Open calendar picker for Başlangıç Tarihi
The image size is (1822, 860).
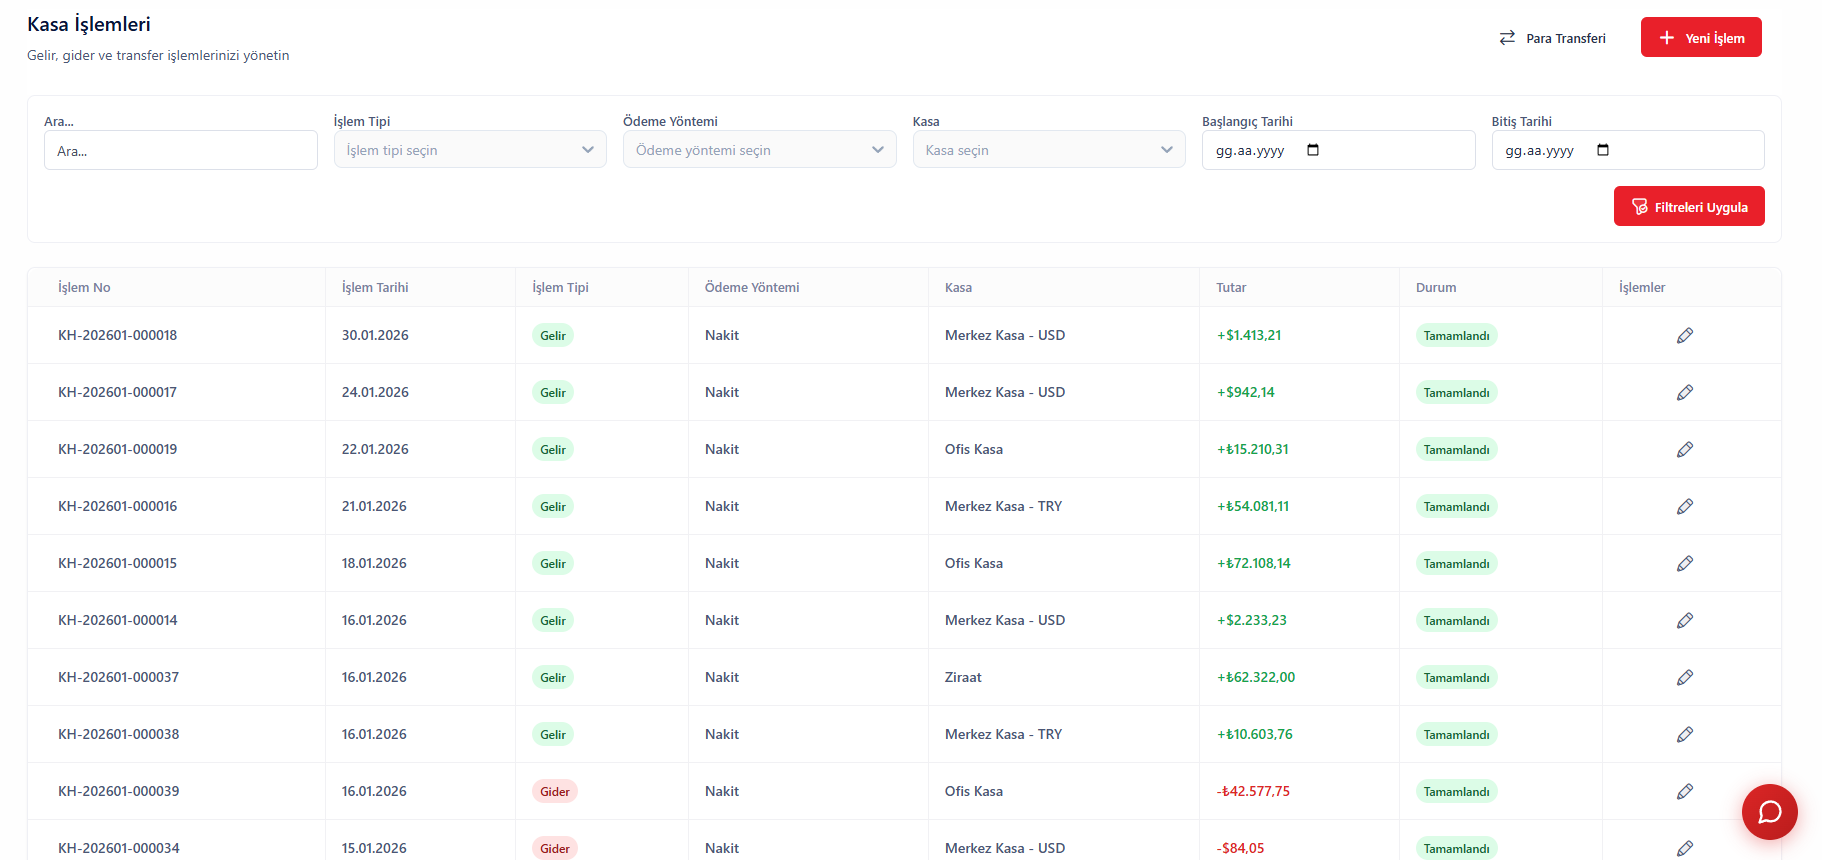pyautogui.click(x=1313, y=150)
